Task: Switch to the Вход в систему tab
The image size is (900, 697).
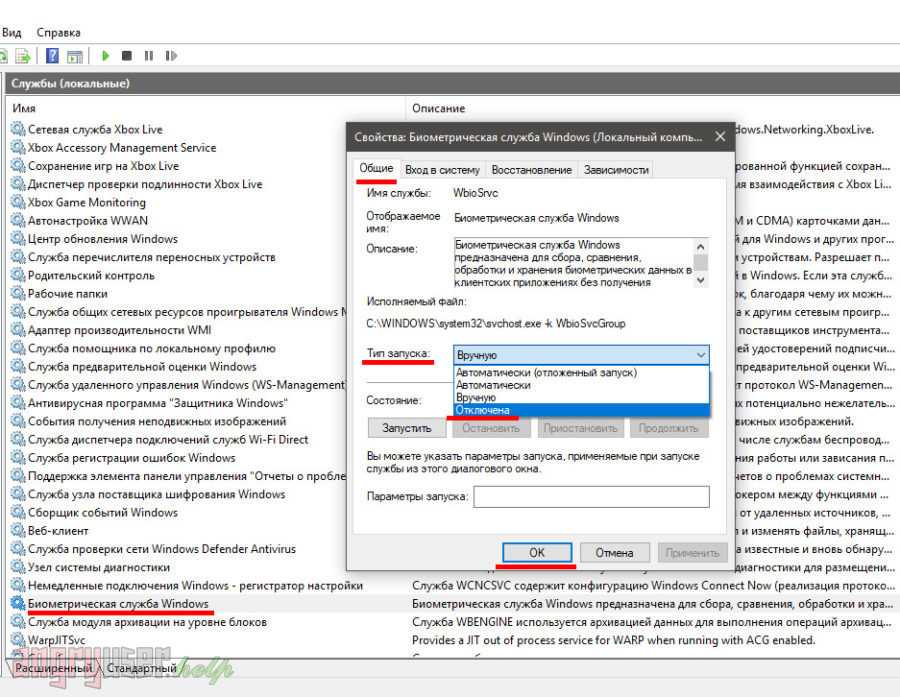Action: tap(443, 170)
